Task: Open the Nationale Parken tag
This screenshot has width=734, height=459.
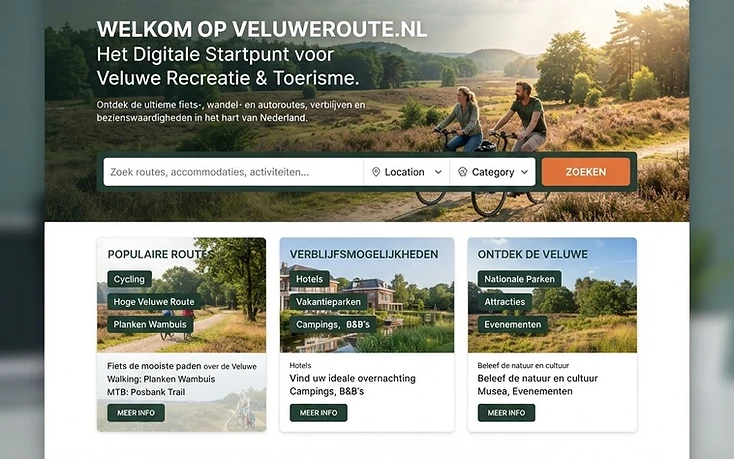Action: coord(519,279)
